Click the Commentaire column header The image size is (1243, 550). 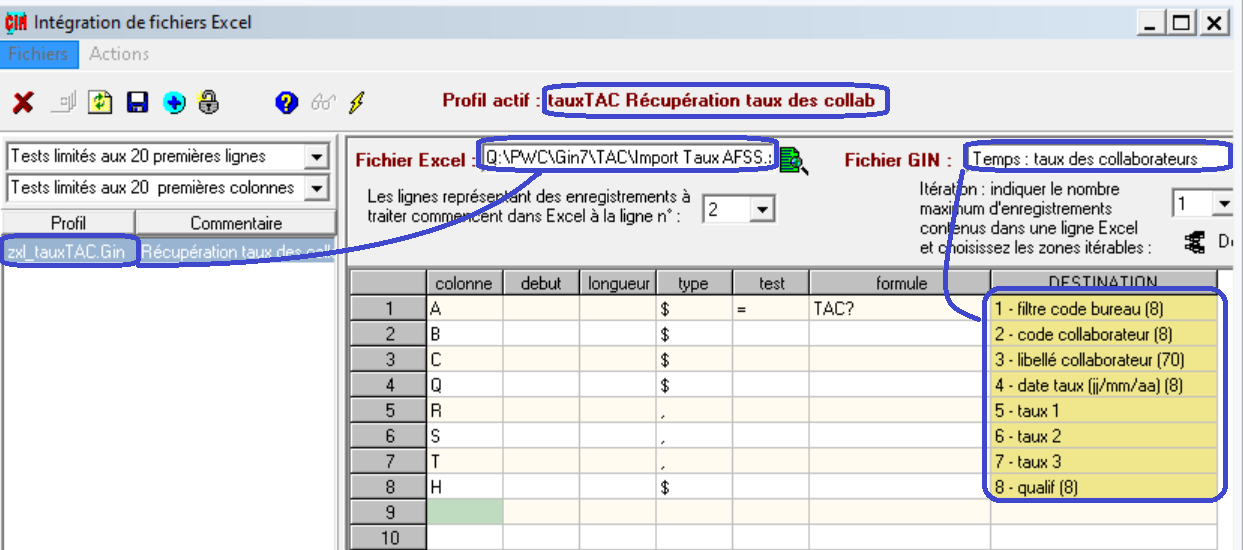235,223
